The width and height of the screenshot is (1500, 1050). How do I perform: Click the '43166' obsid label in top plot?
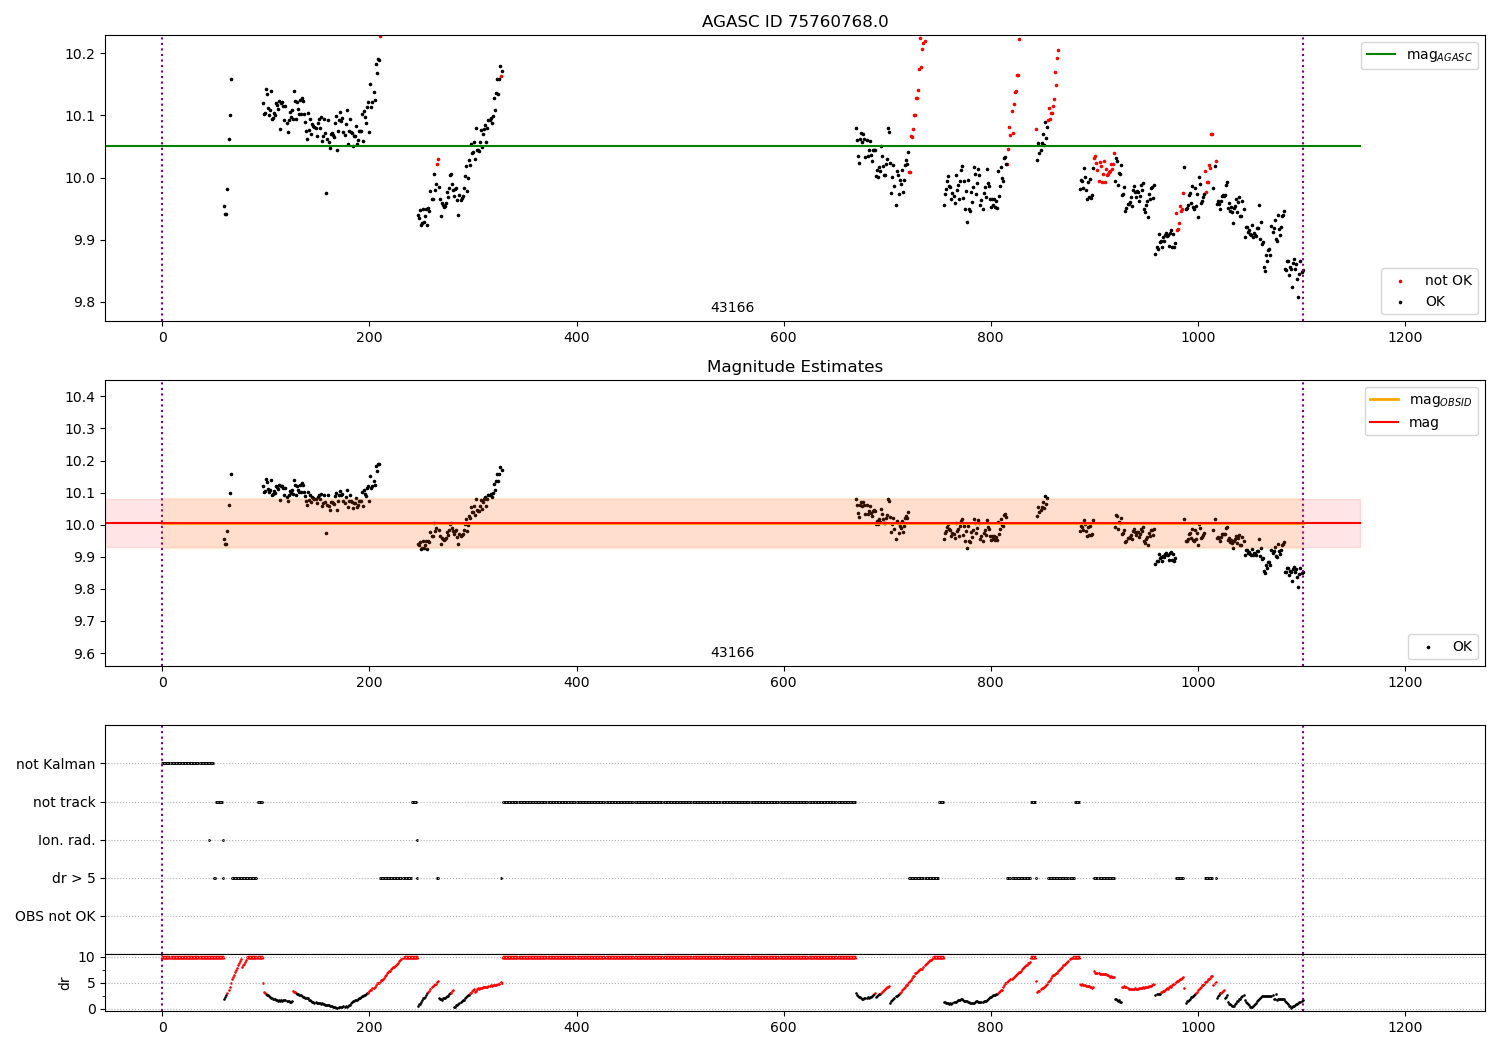[732, 308]
